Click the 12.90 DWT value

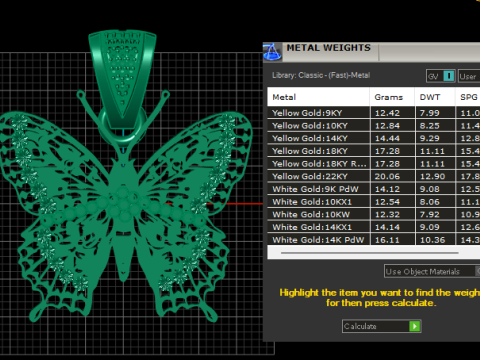pos(432,176)
